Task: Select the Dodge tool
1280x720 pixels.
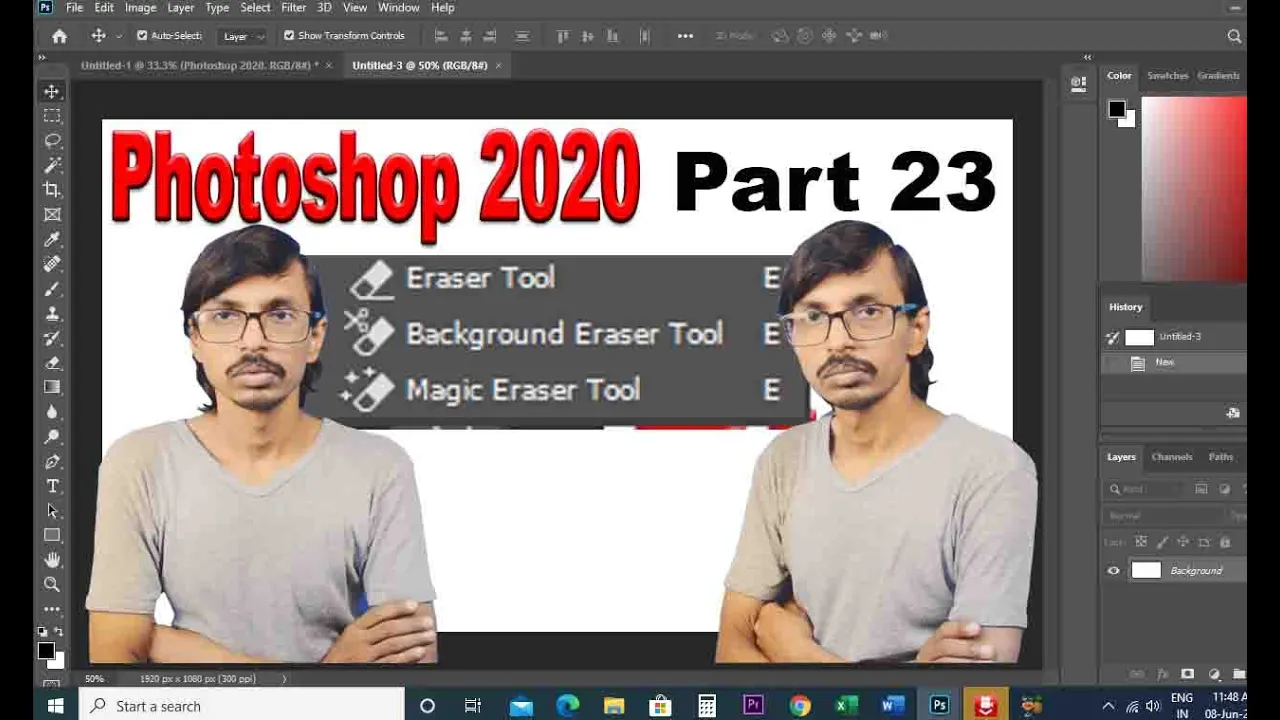Action: (x=52, y=436)
